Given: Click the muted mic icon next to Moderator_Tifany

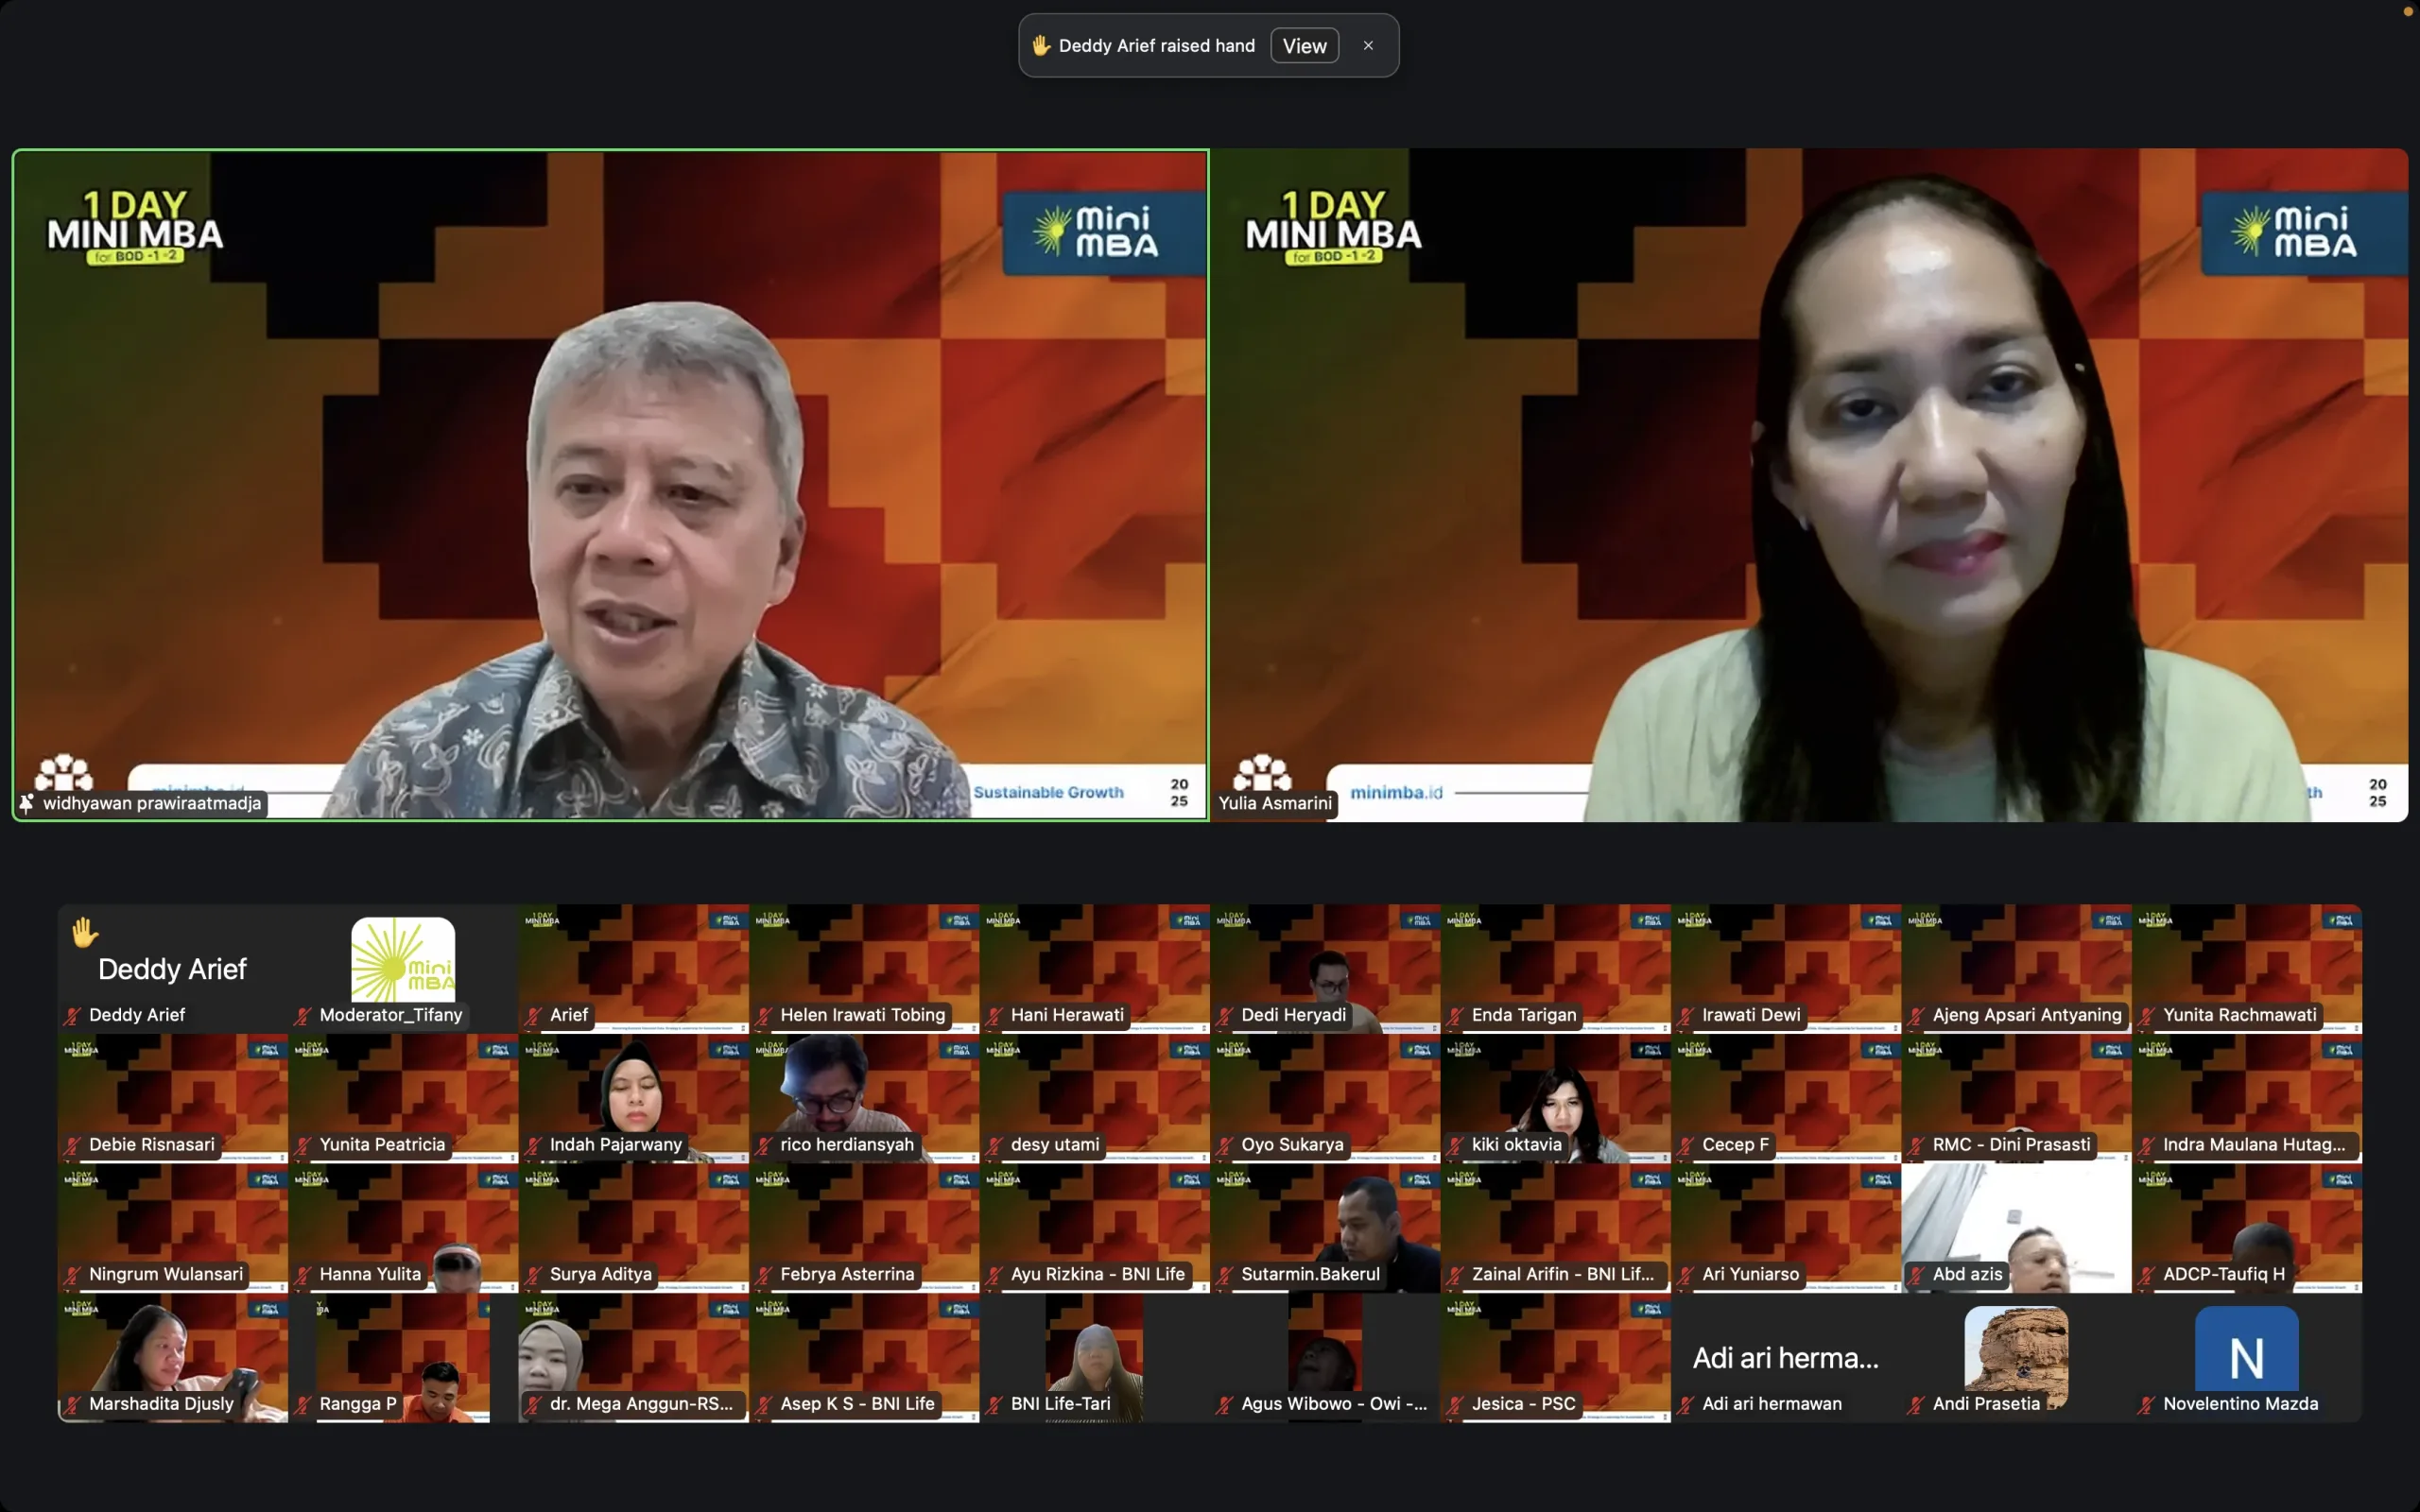Looking at the screenshot, I should tap(303, 1016).
